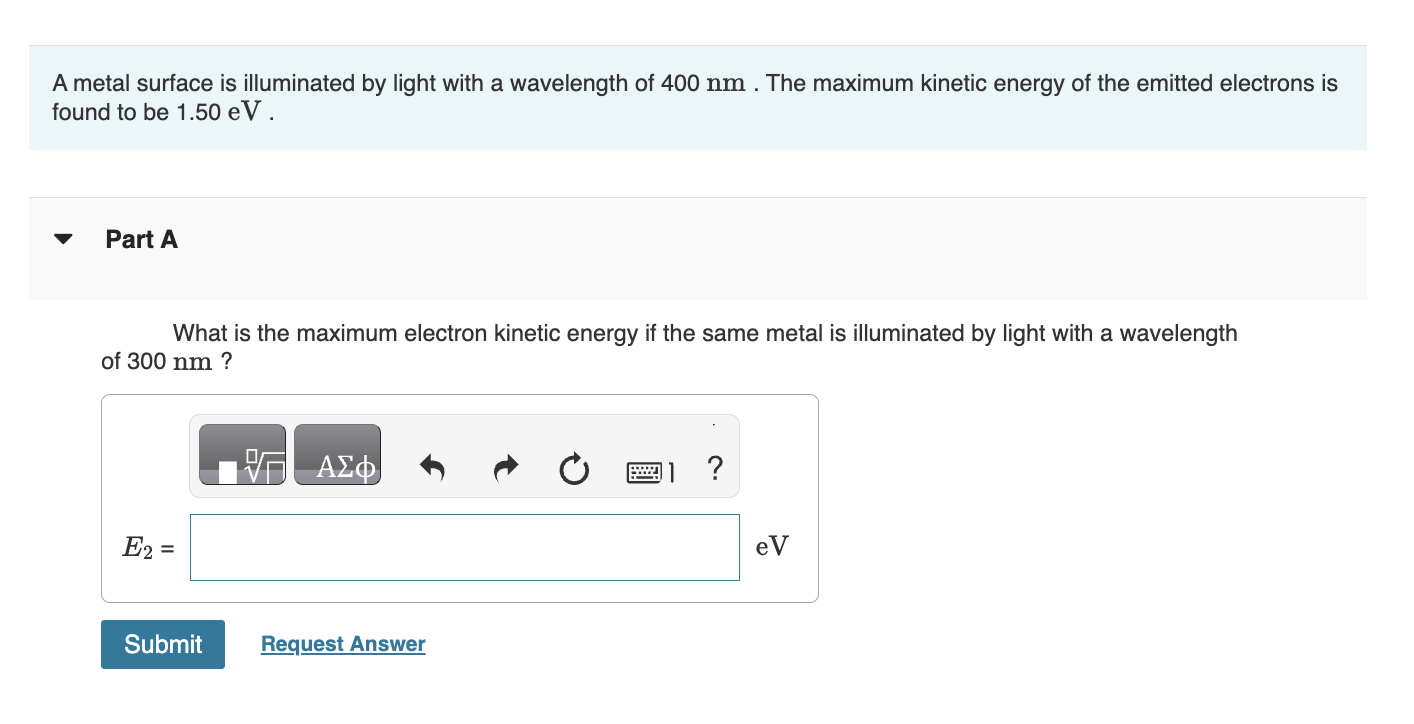Reset the answer using the circular arrow
The image size is (1414, 724).
(573, 467)
